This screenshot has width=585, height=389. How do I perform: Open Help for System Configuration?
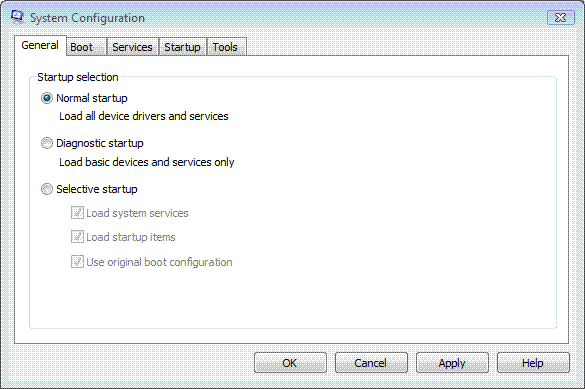pyautogui.click(x=533, y=363)
